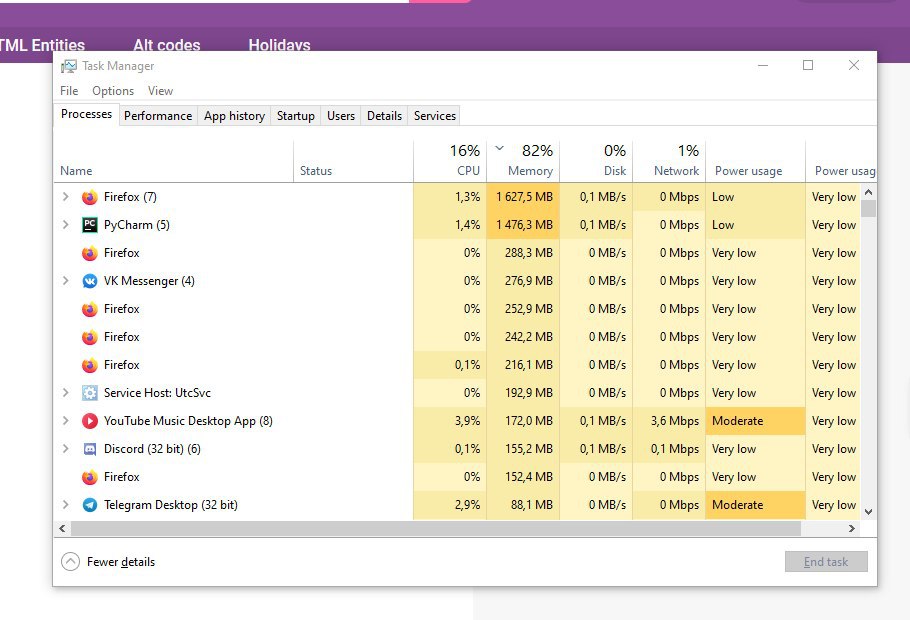
Task: Sort processes by the Disk column header
Action: click(596, 161)
